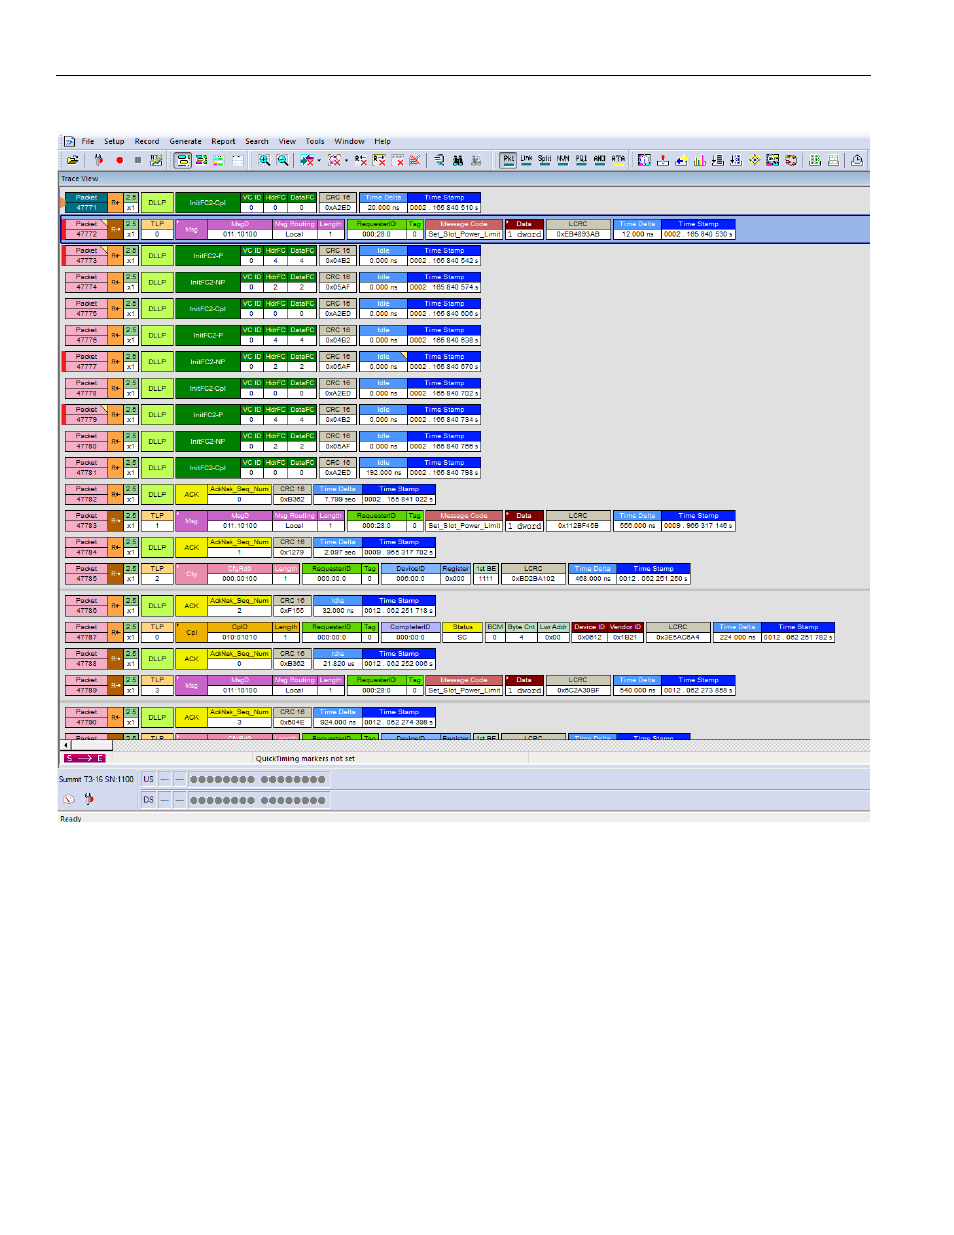954x1235 pixels.
Task: Open the gauge icon in device status panel
Action: point(68,799)
